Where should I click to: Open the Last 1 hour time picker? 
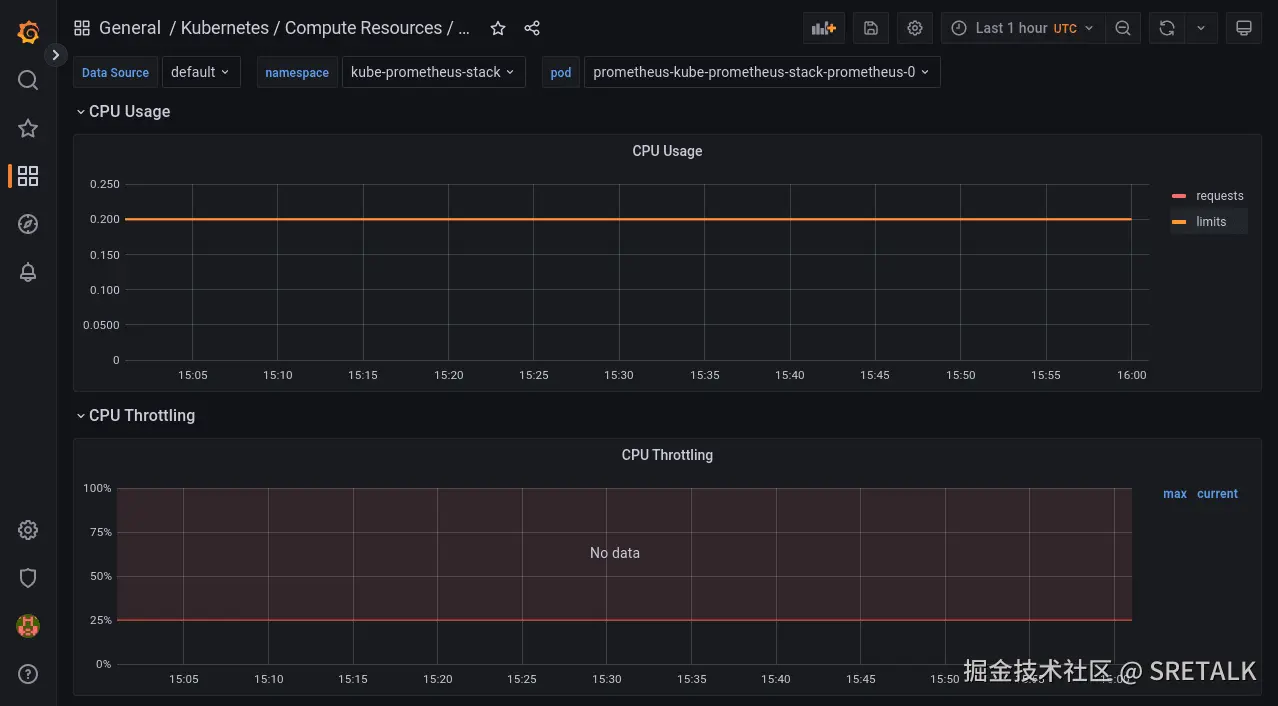click(1019, 28)
